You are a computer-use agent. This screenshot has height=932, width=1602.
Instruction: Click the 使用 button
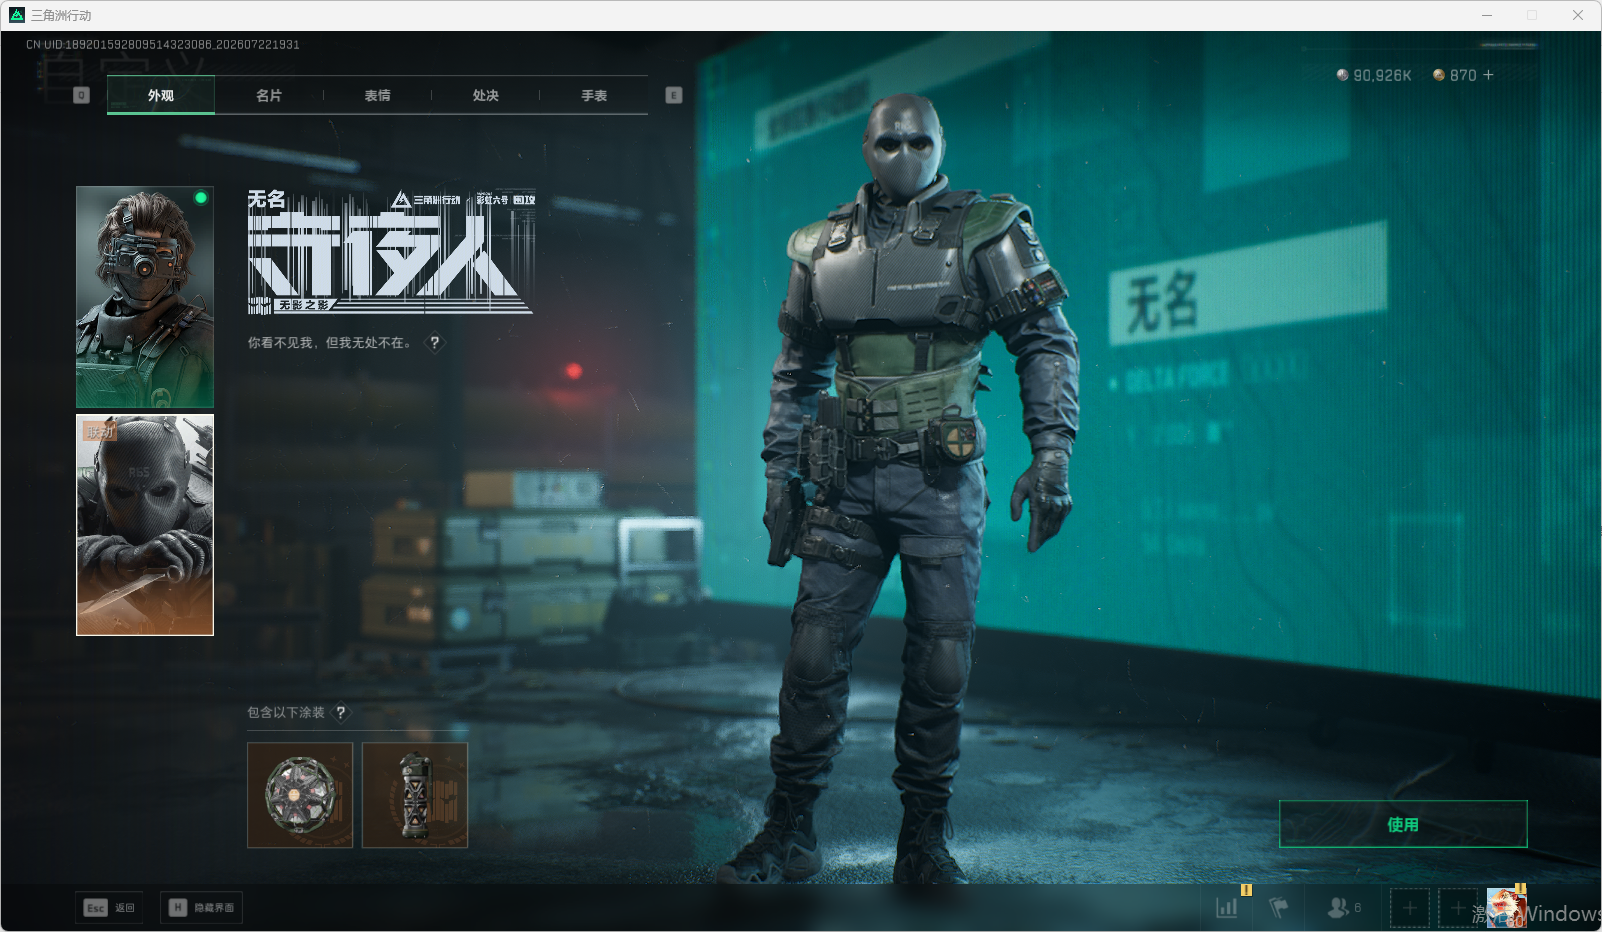pos(1403,824)
